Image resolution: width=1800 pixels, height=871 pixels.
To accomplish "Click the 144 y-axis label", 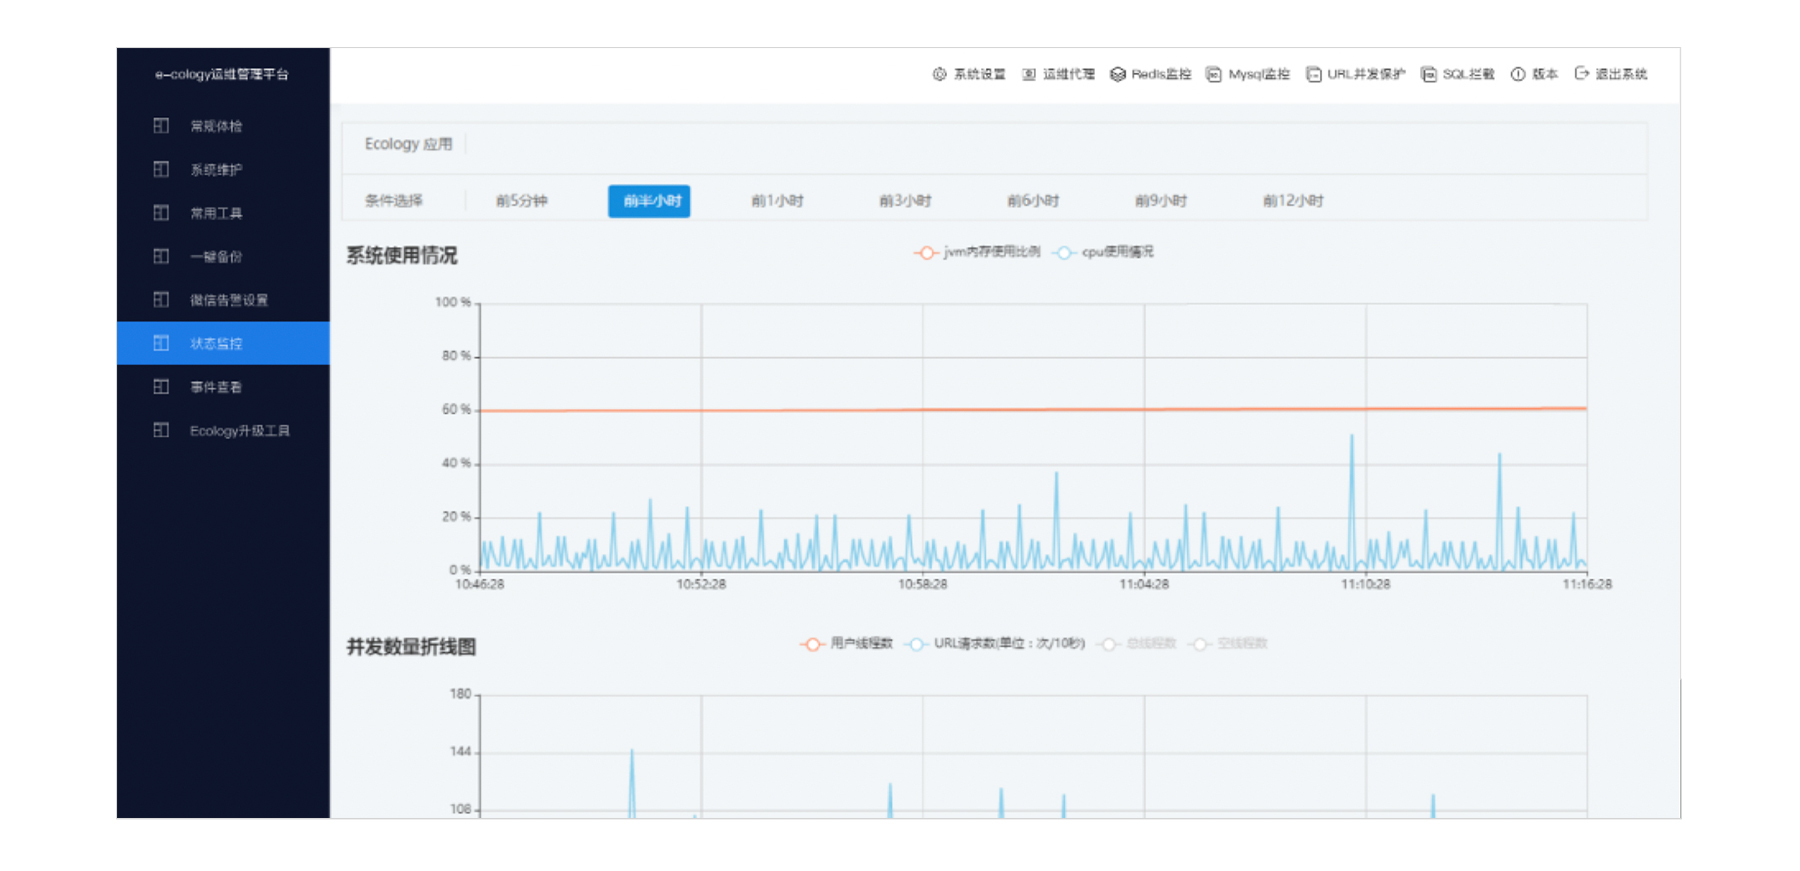I will pyautogui.click(x=460, y=751).
